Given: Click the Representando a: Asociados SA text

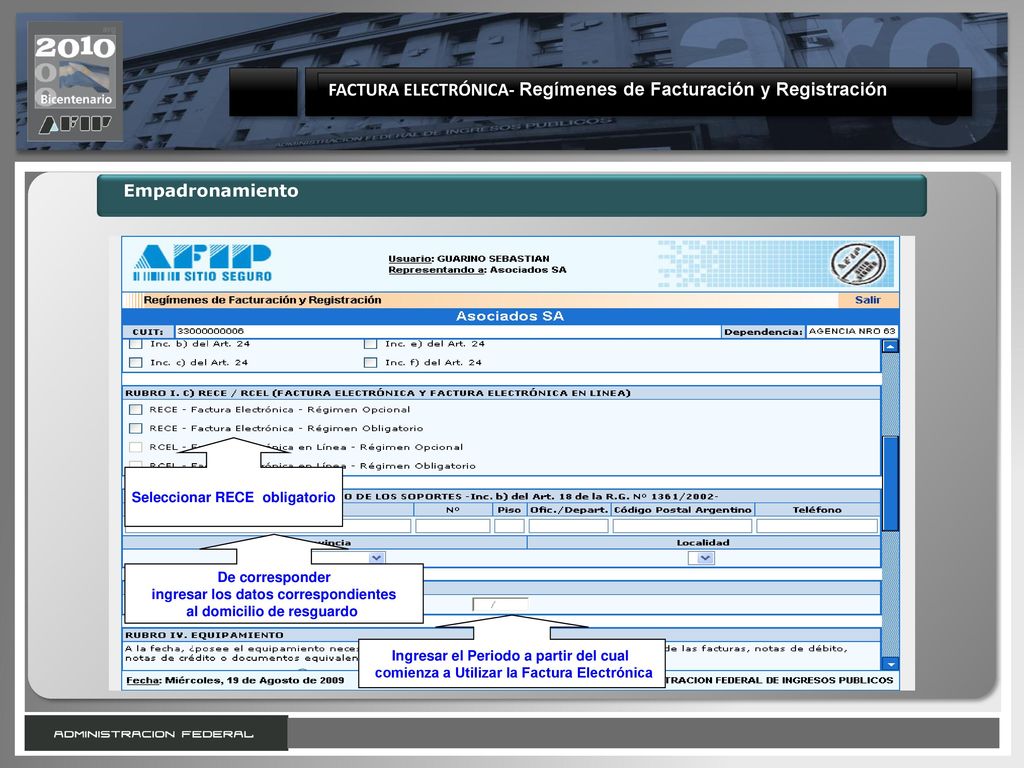Looking at the screenshot, I should tap(477, 270).
